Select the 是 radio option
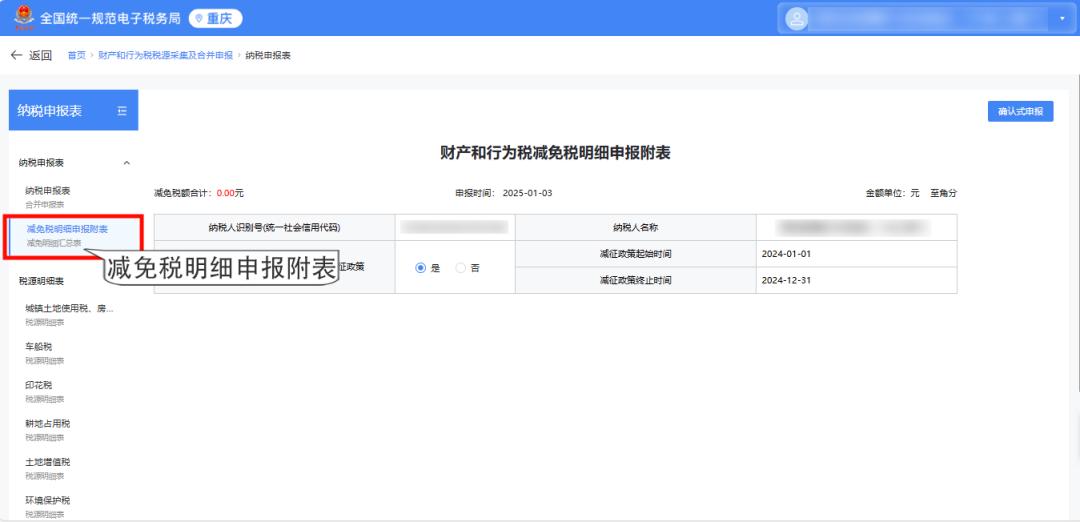This screenshot has height=522, width=1080. (x=421, y=268)
